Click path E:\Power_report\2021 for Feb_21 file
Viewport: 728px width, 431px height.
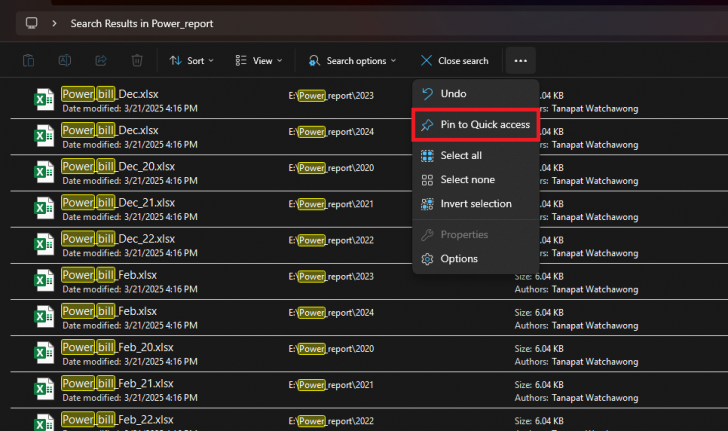click(331, 385)
